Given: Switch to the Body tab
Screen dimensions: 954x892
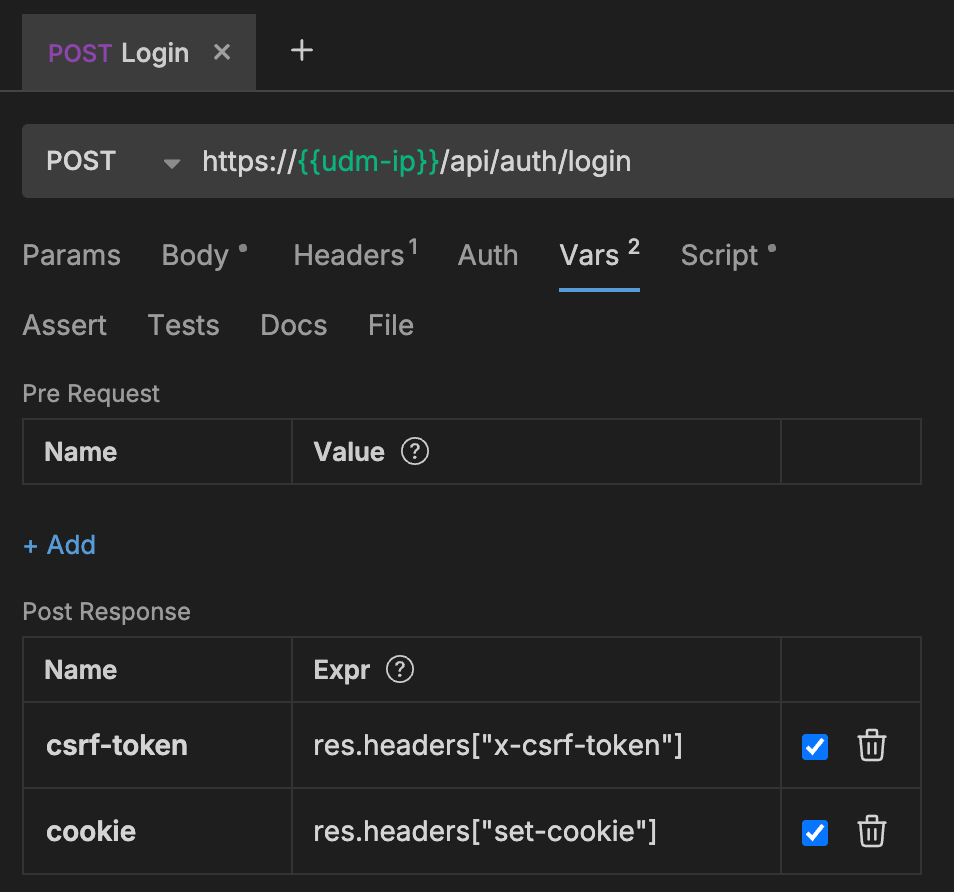Looking at the screenshot, I should (196, 256).
